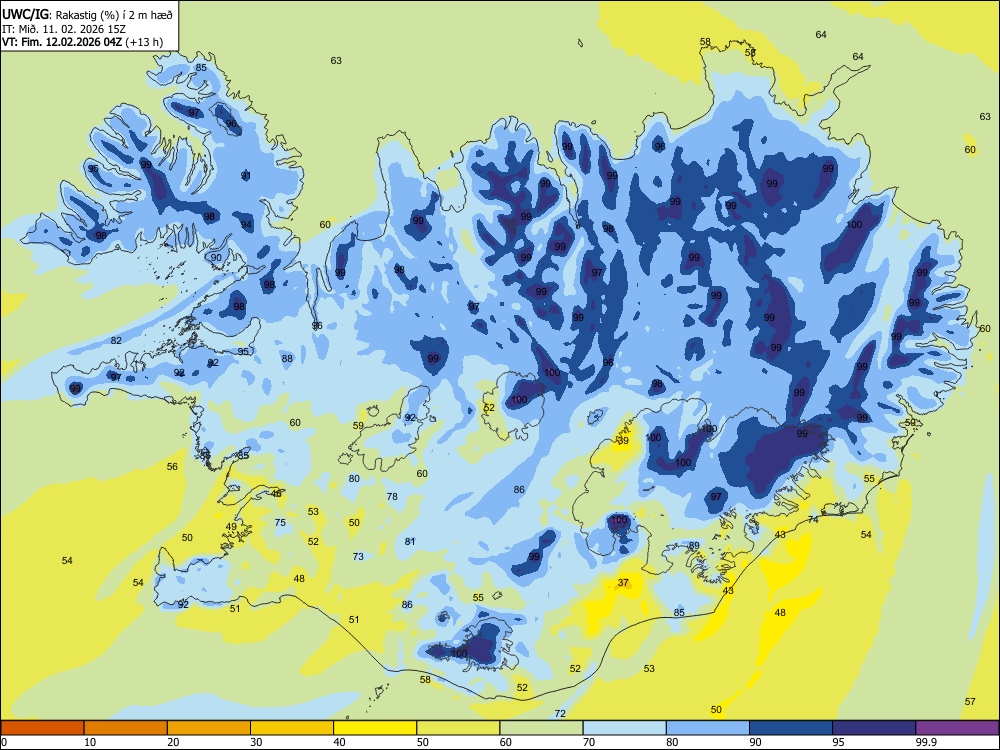The height and width of the screenshot is (750, 1000).
Task: Select the purple legend swatch above 99.9
Action: click(x=957, y=728)
